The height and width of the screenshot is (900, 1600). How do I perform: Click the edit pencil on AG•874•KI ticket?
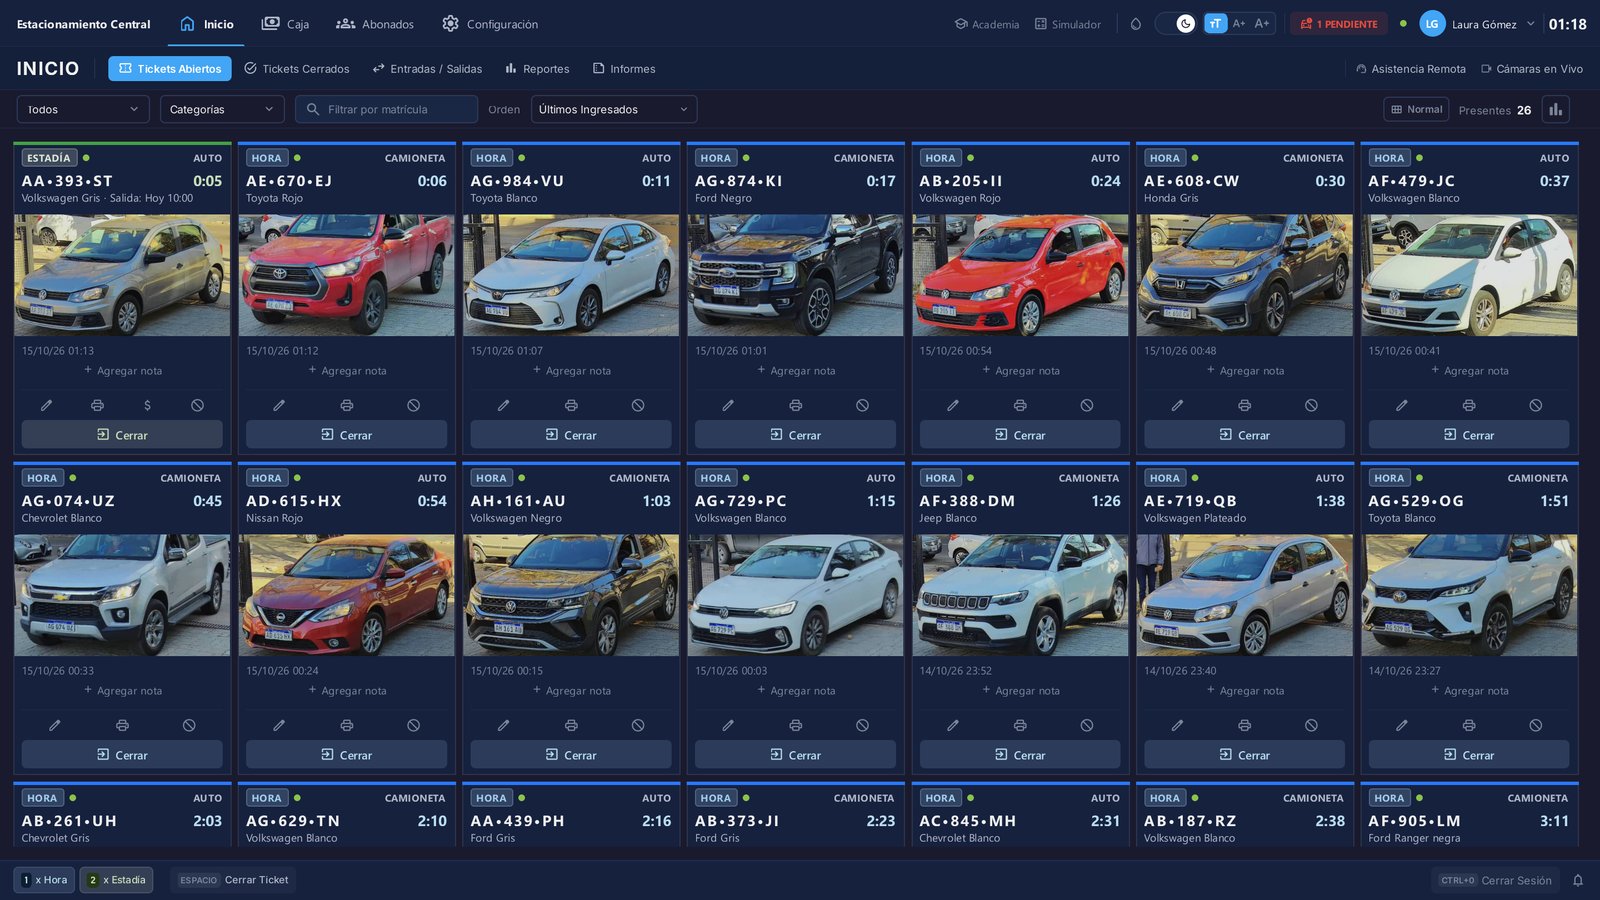click(x=728, y=405)
